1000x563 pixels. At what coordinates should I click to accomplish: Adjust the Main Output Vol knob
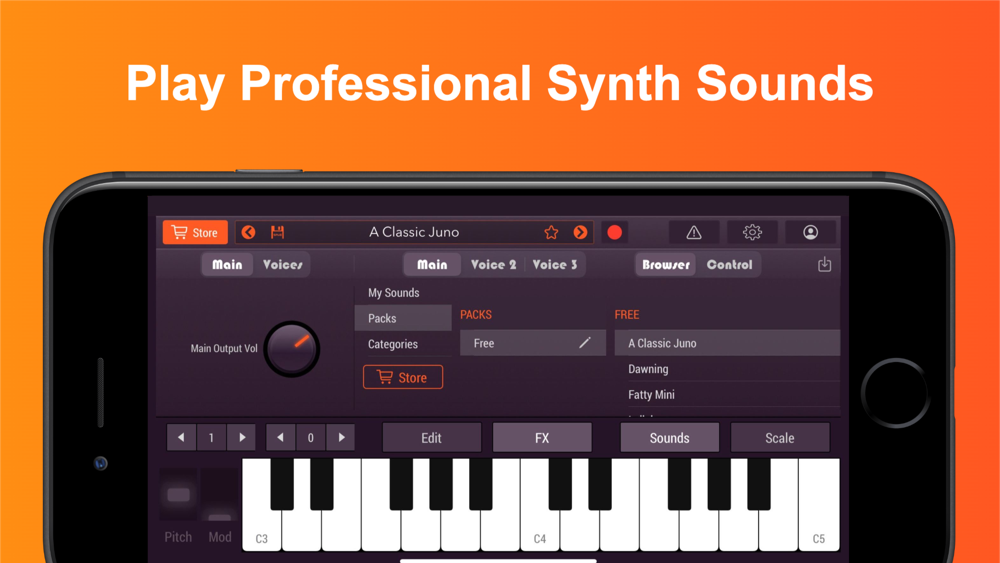click(292, 349)
